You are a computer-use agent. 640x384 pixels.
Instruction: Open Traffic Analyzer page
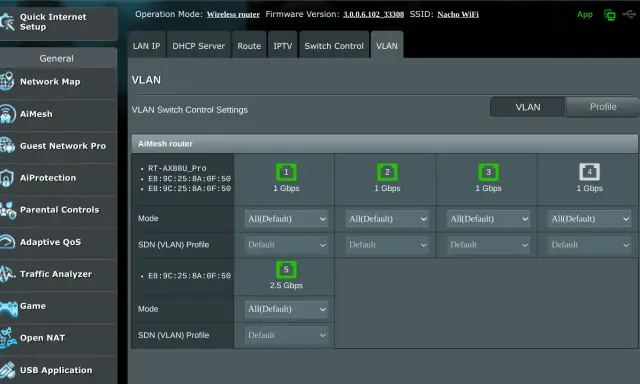click(58, 274)
